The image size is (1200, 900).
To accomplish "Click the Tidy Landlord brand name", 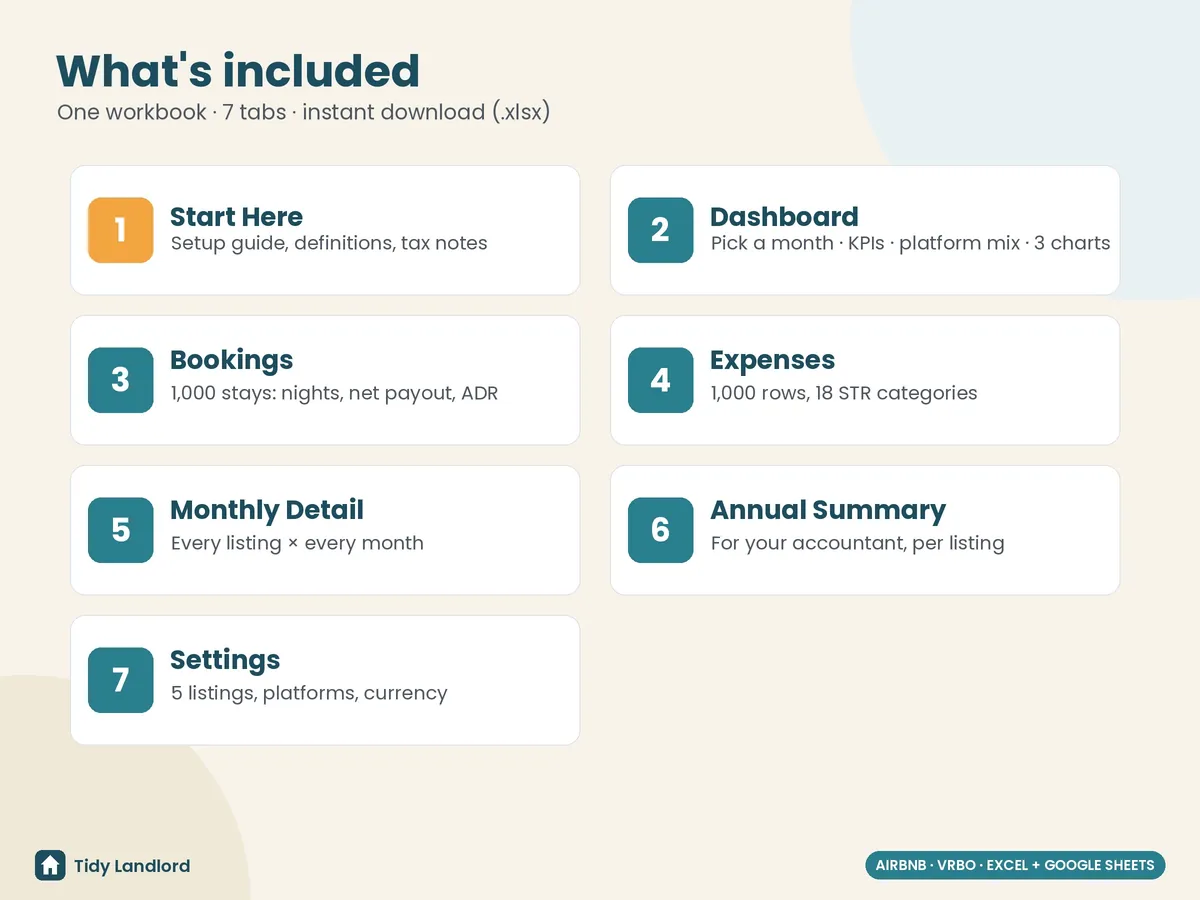I will (132, 866).
